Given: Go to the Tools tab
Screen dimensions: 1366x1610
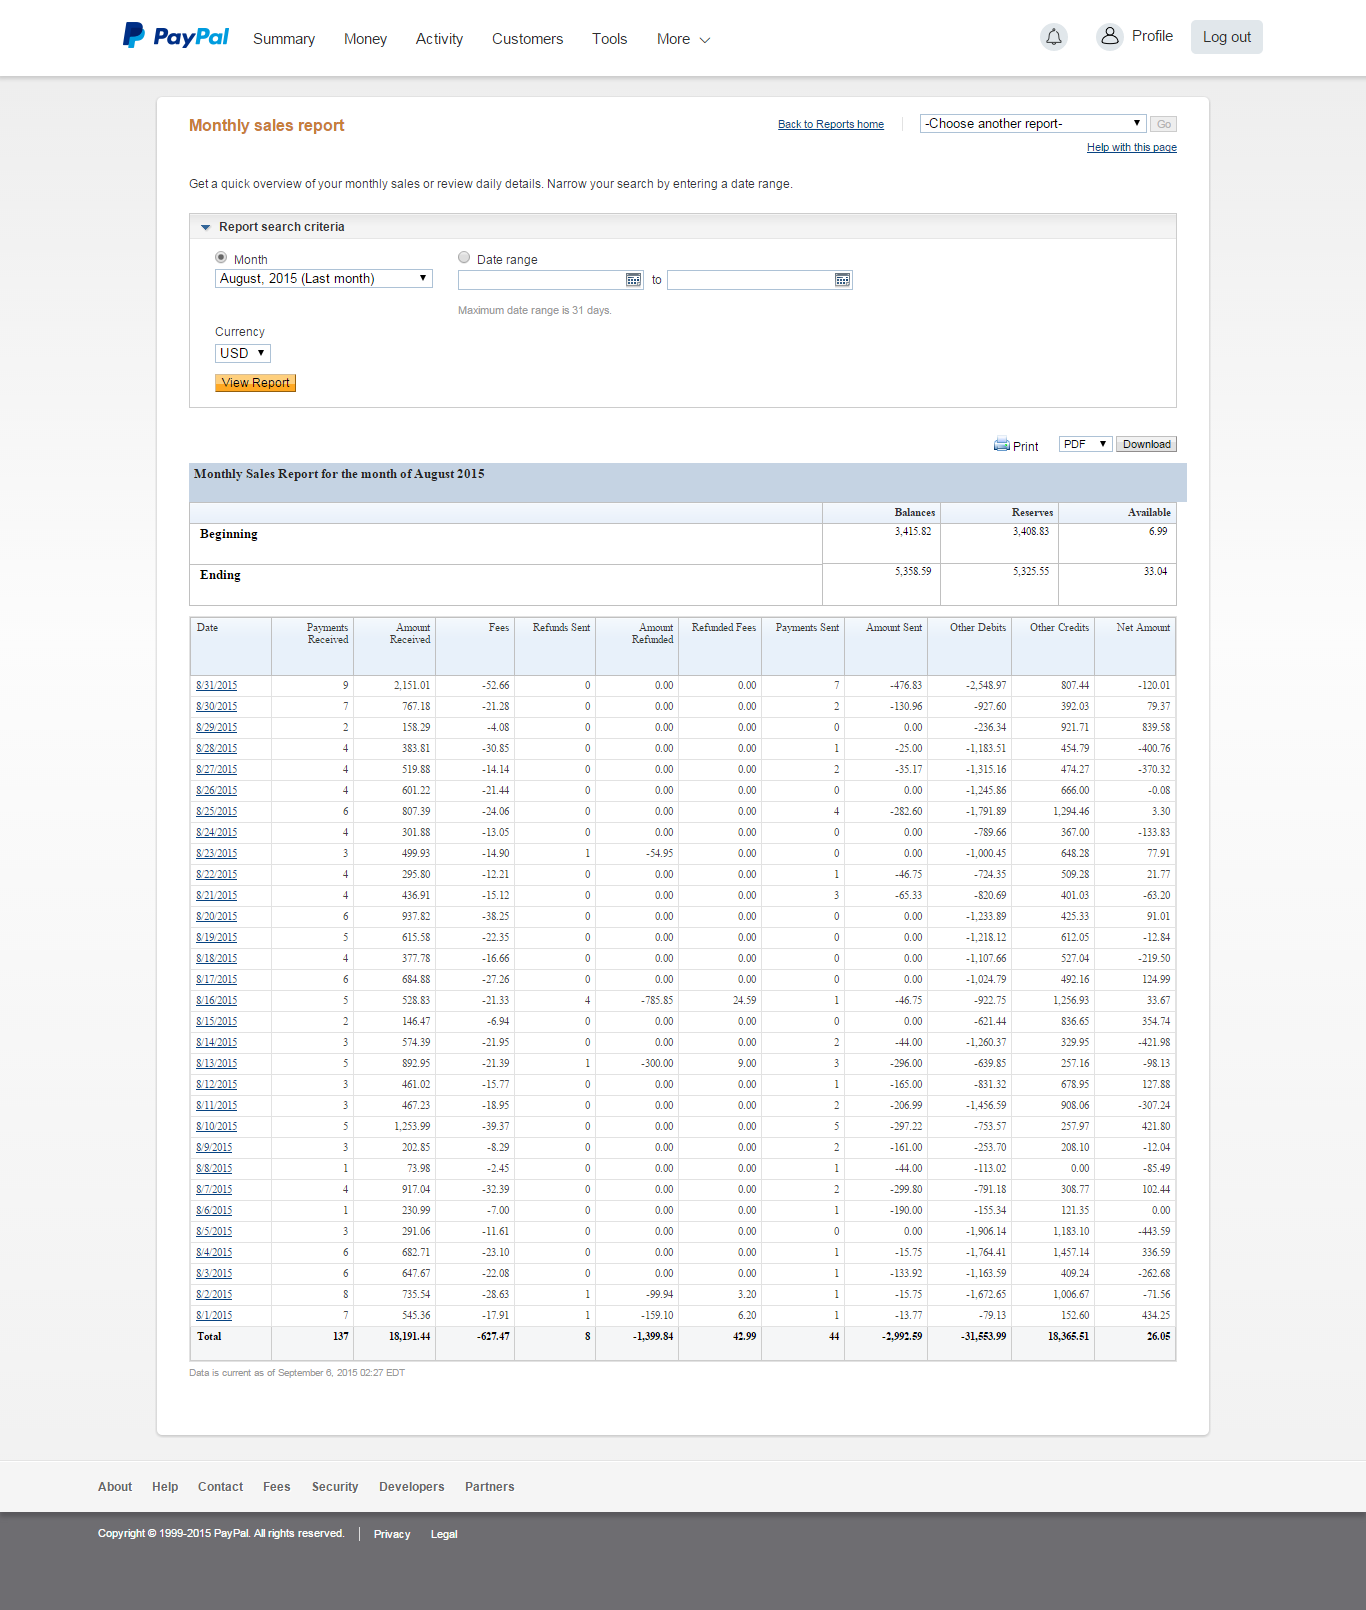Looking at the screenshot, I should point(609,39).
